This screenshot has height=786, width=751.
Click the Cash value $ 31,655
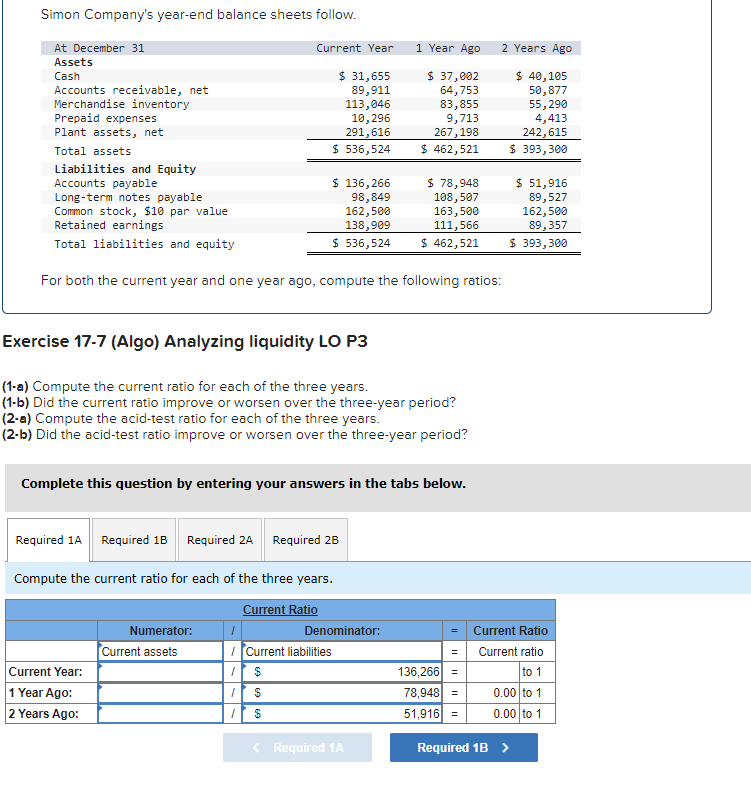coord(364,76)
